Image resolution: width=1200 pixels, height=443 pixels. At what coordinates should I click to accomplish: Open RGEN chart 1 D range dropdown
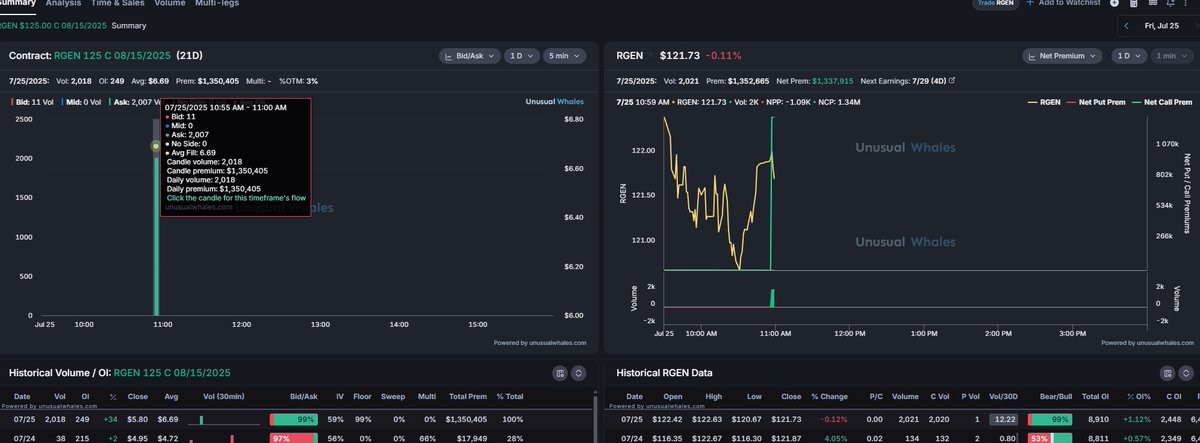click(x=1128, y=56)
